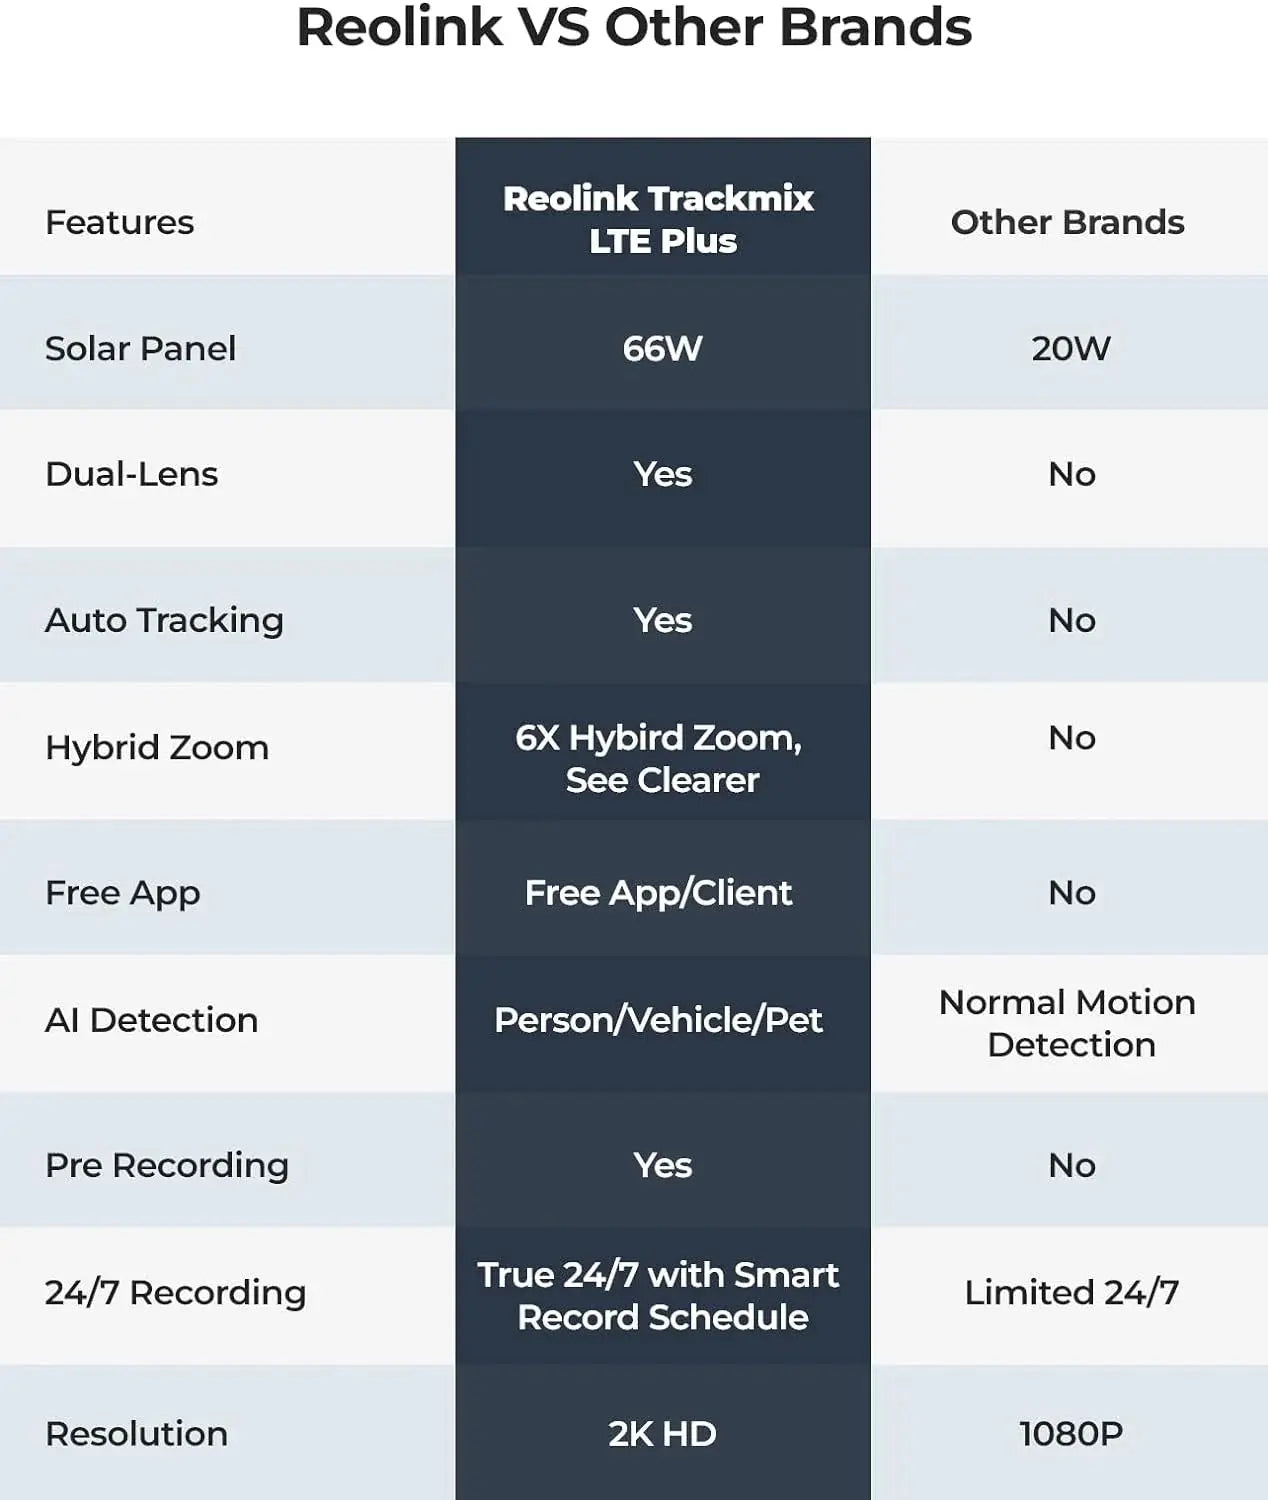
Task: Click the "6X Hybird Zoom, See Clearer" cell
Action: point(661,758)
